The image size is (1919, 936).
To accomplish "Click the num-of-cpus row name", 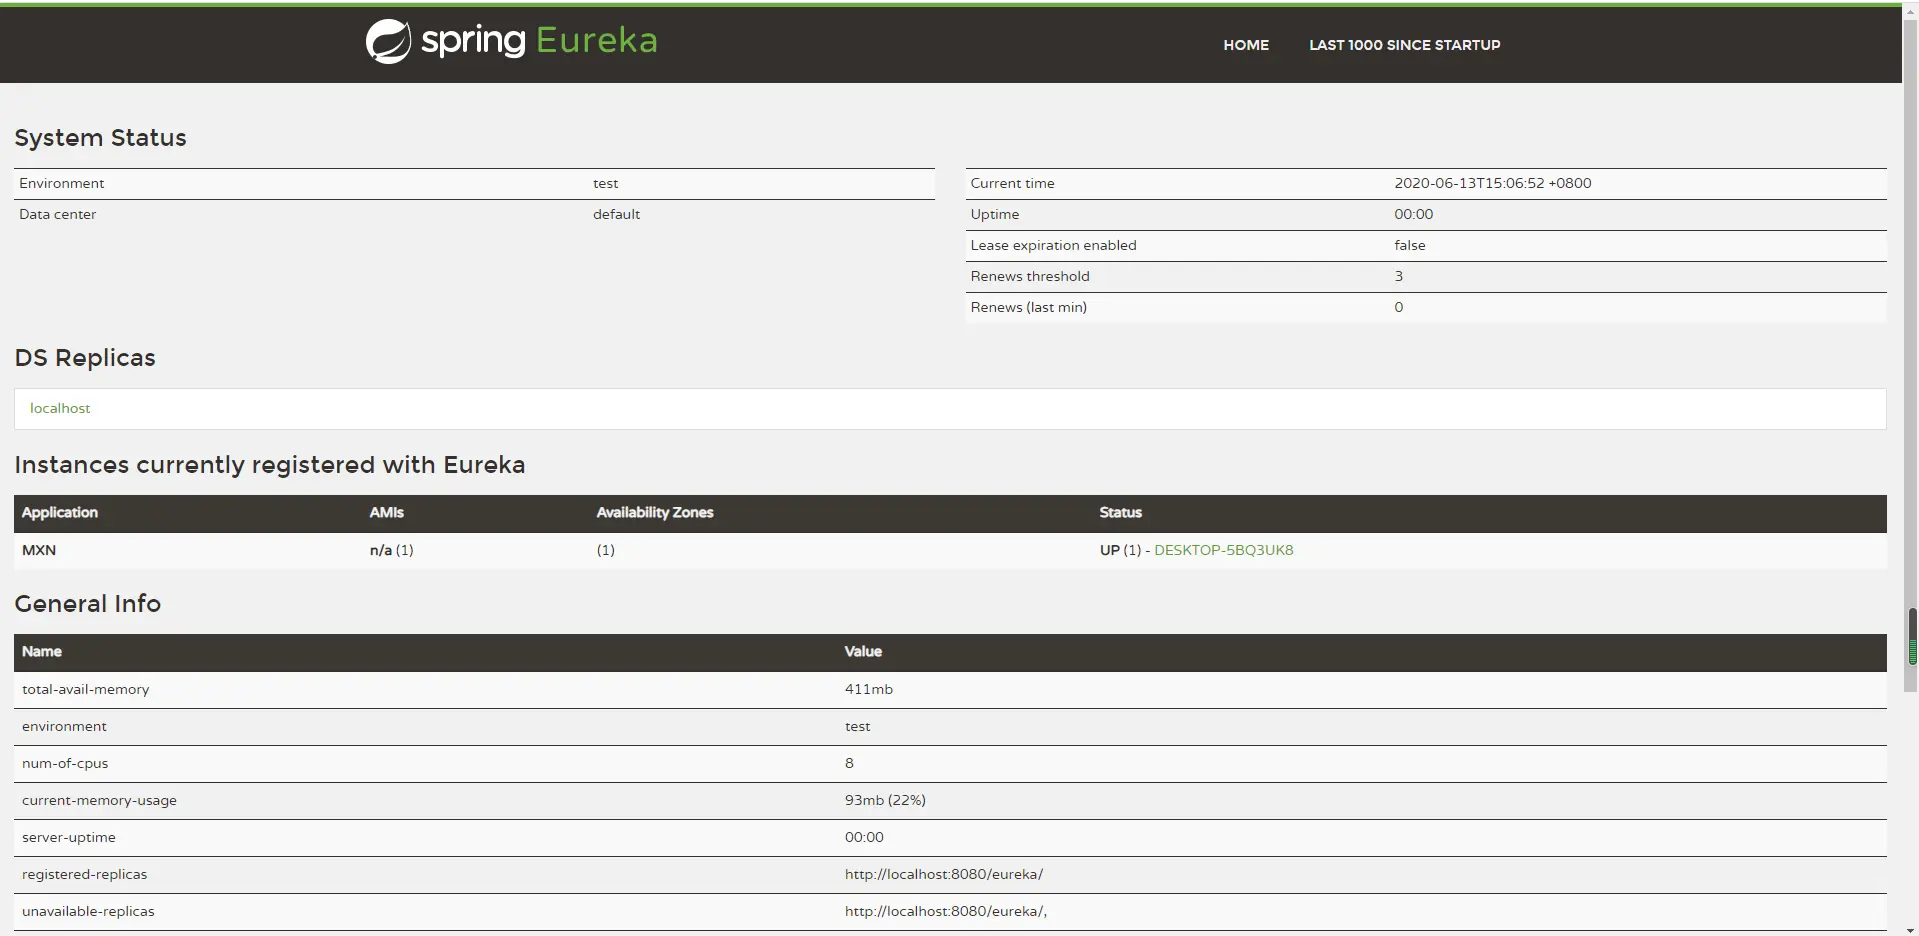I will coord(65,763).
